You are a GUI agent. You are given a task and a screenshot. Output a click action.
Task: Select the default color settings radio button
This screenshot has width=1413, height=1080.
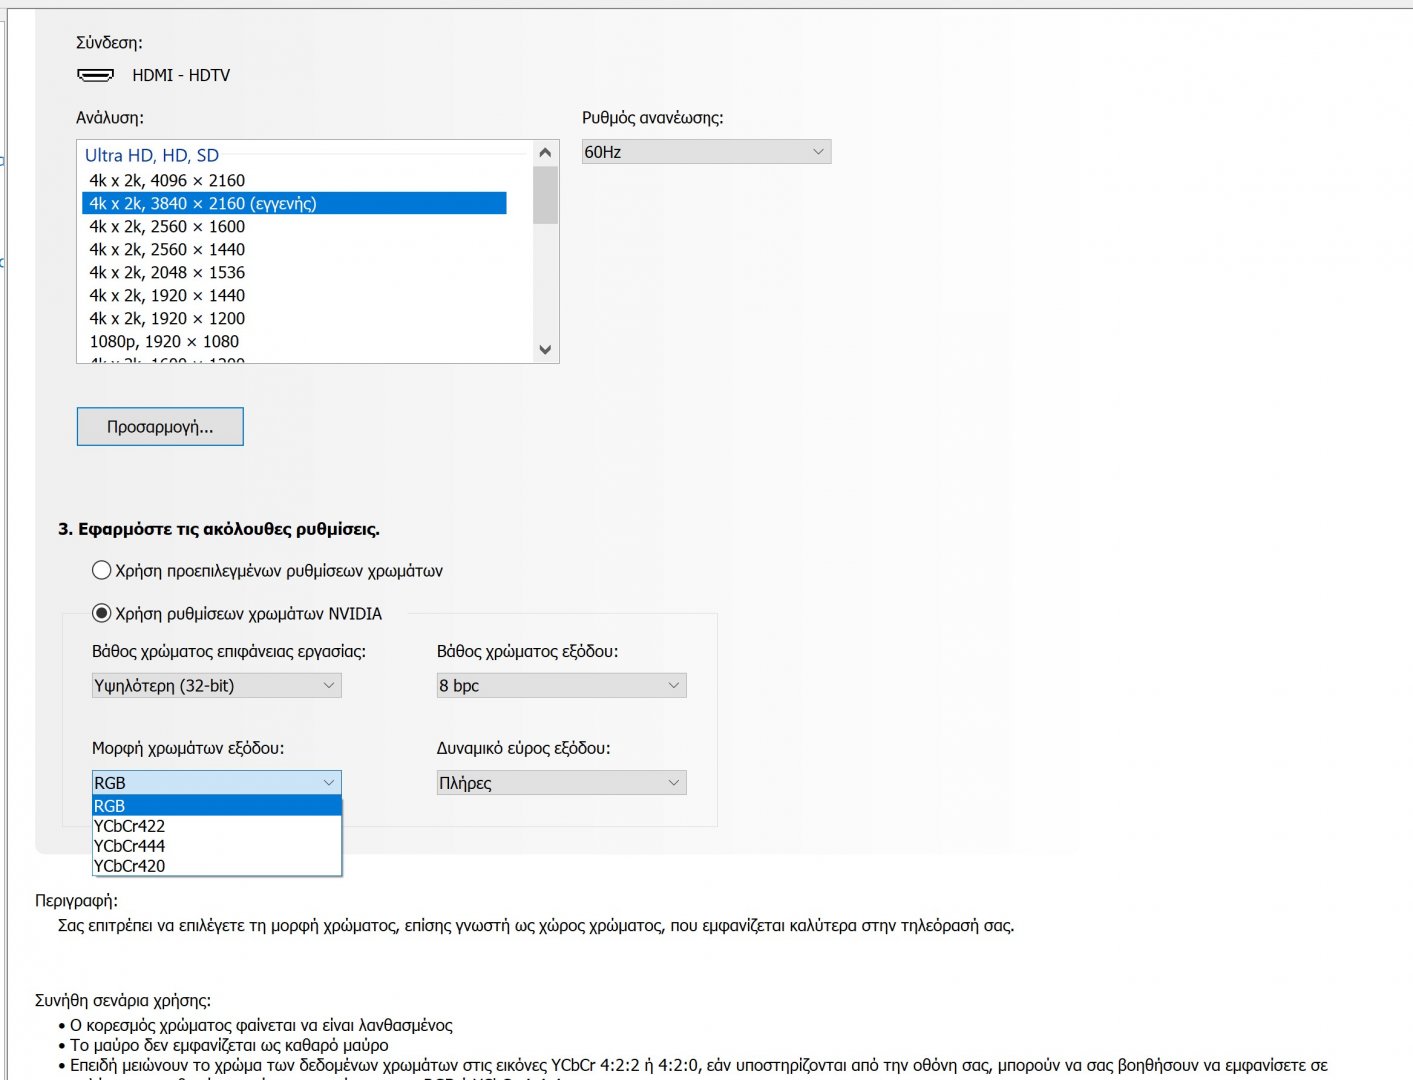pos(101,571)
